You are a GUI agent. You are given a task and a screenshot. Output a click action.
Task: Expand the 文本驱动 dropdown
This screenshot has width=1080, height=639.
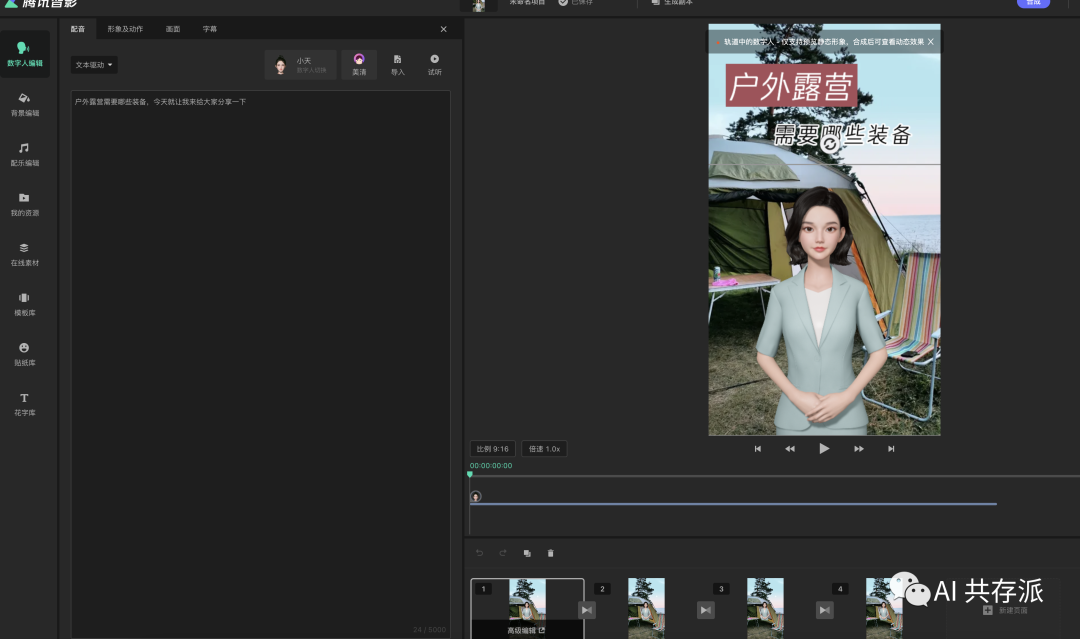point(95,65)
